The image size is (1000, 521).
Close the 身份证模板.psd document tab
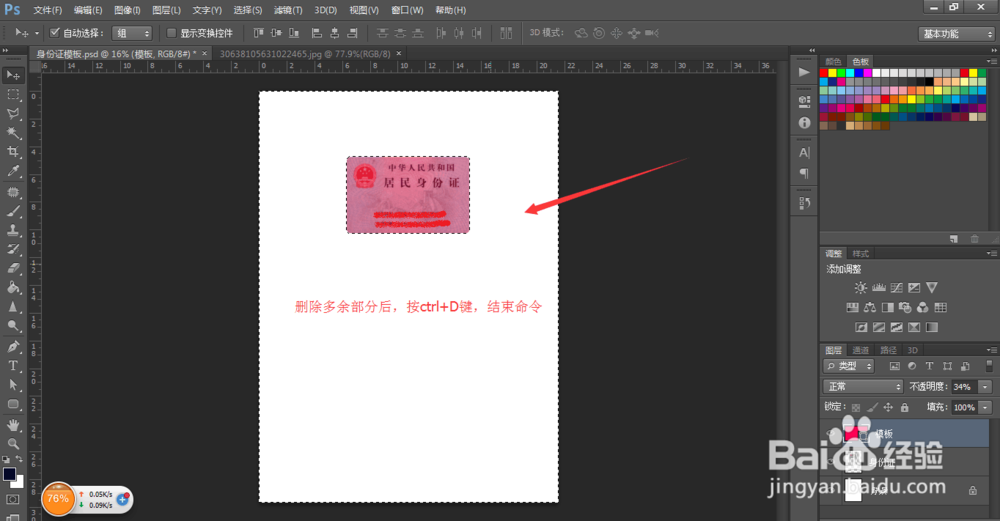pos(205,54)
